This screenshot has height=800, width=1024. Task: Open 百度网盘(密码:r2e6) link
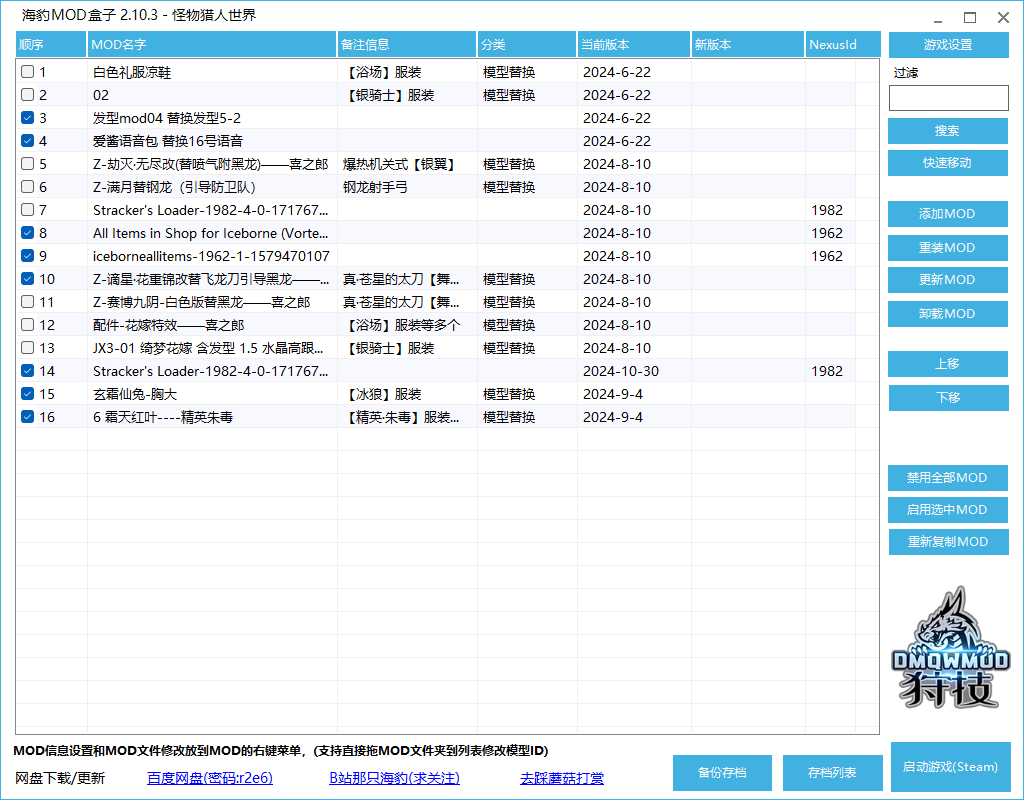coord(210,778)
